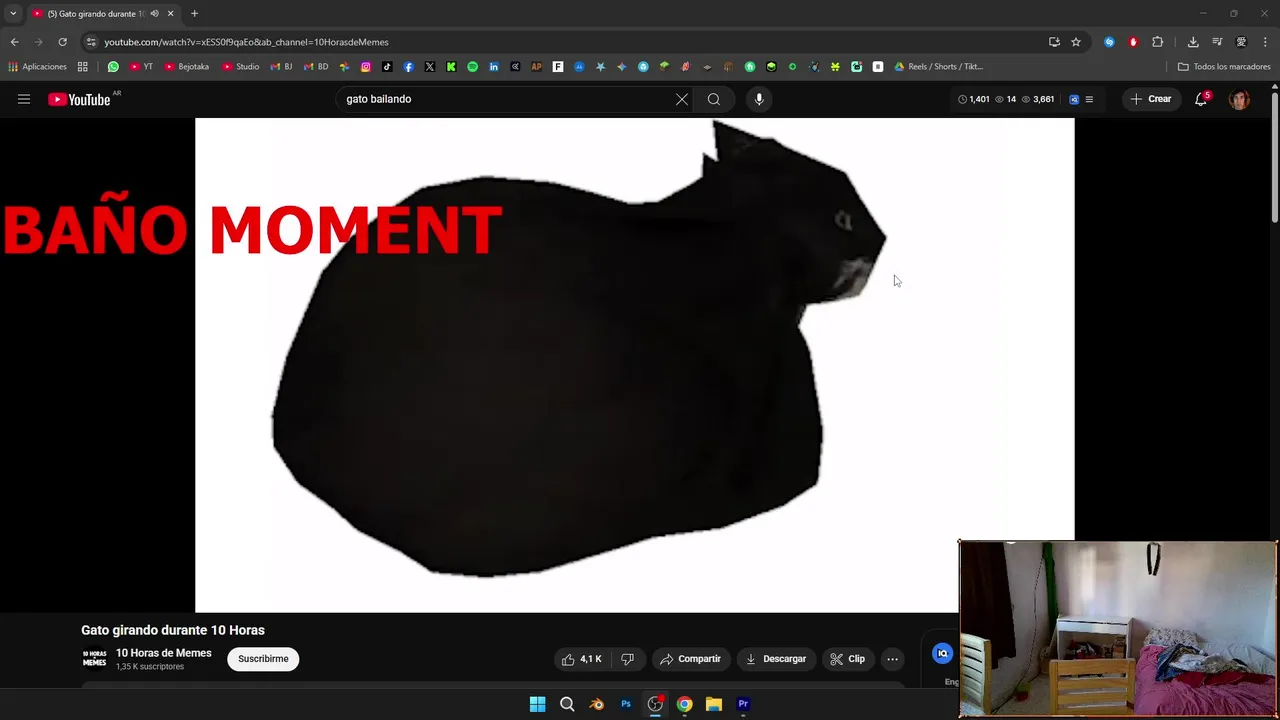Open Photoshop from the taskbar

[x=626, y=704]
